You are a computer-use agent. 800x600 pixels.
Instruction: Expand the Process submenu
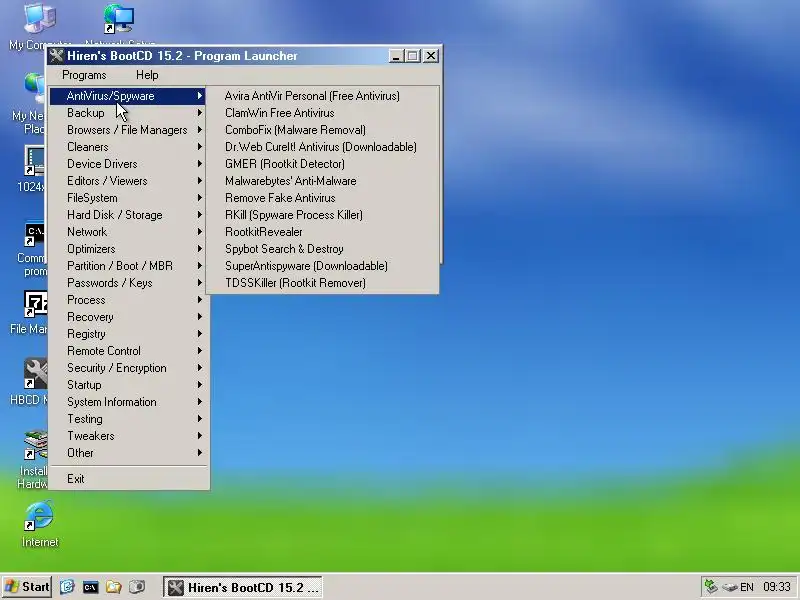128,300
